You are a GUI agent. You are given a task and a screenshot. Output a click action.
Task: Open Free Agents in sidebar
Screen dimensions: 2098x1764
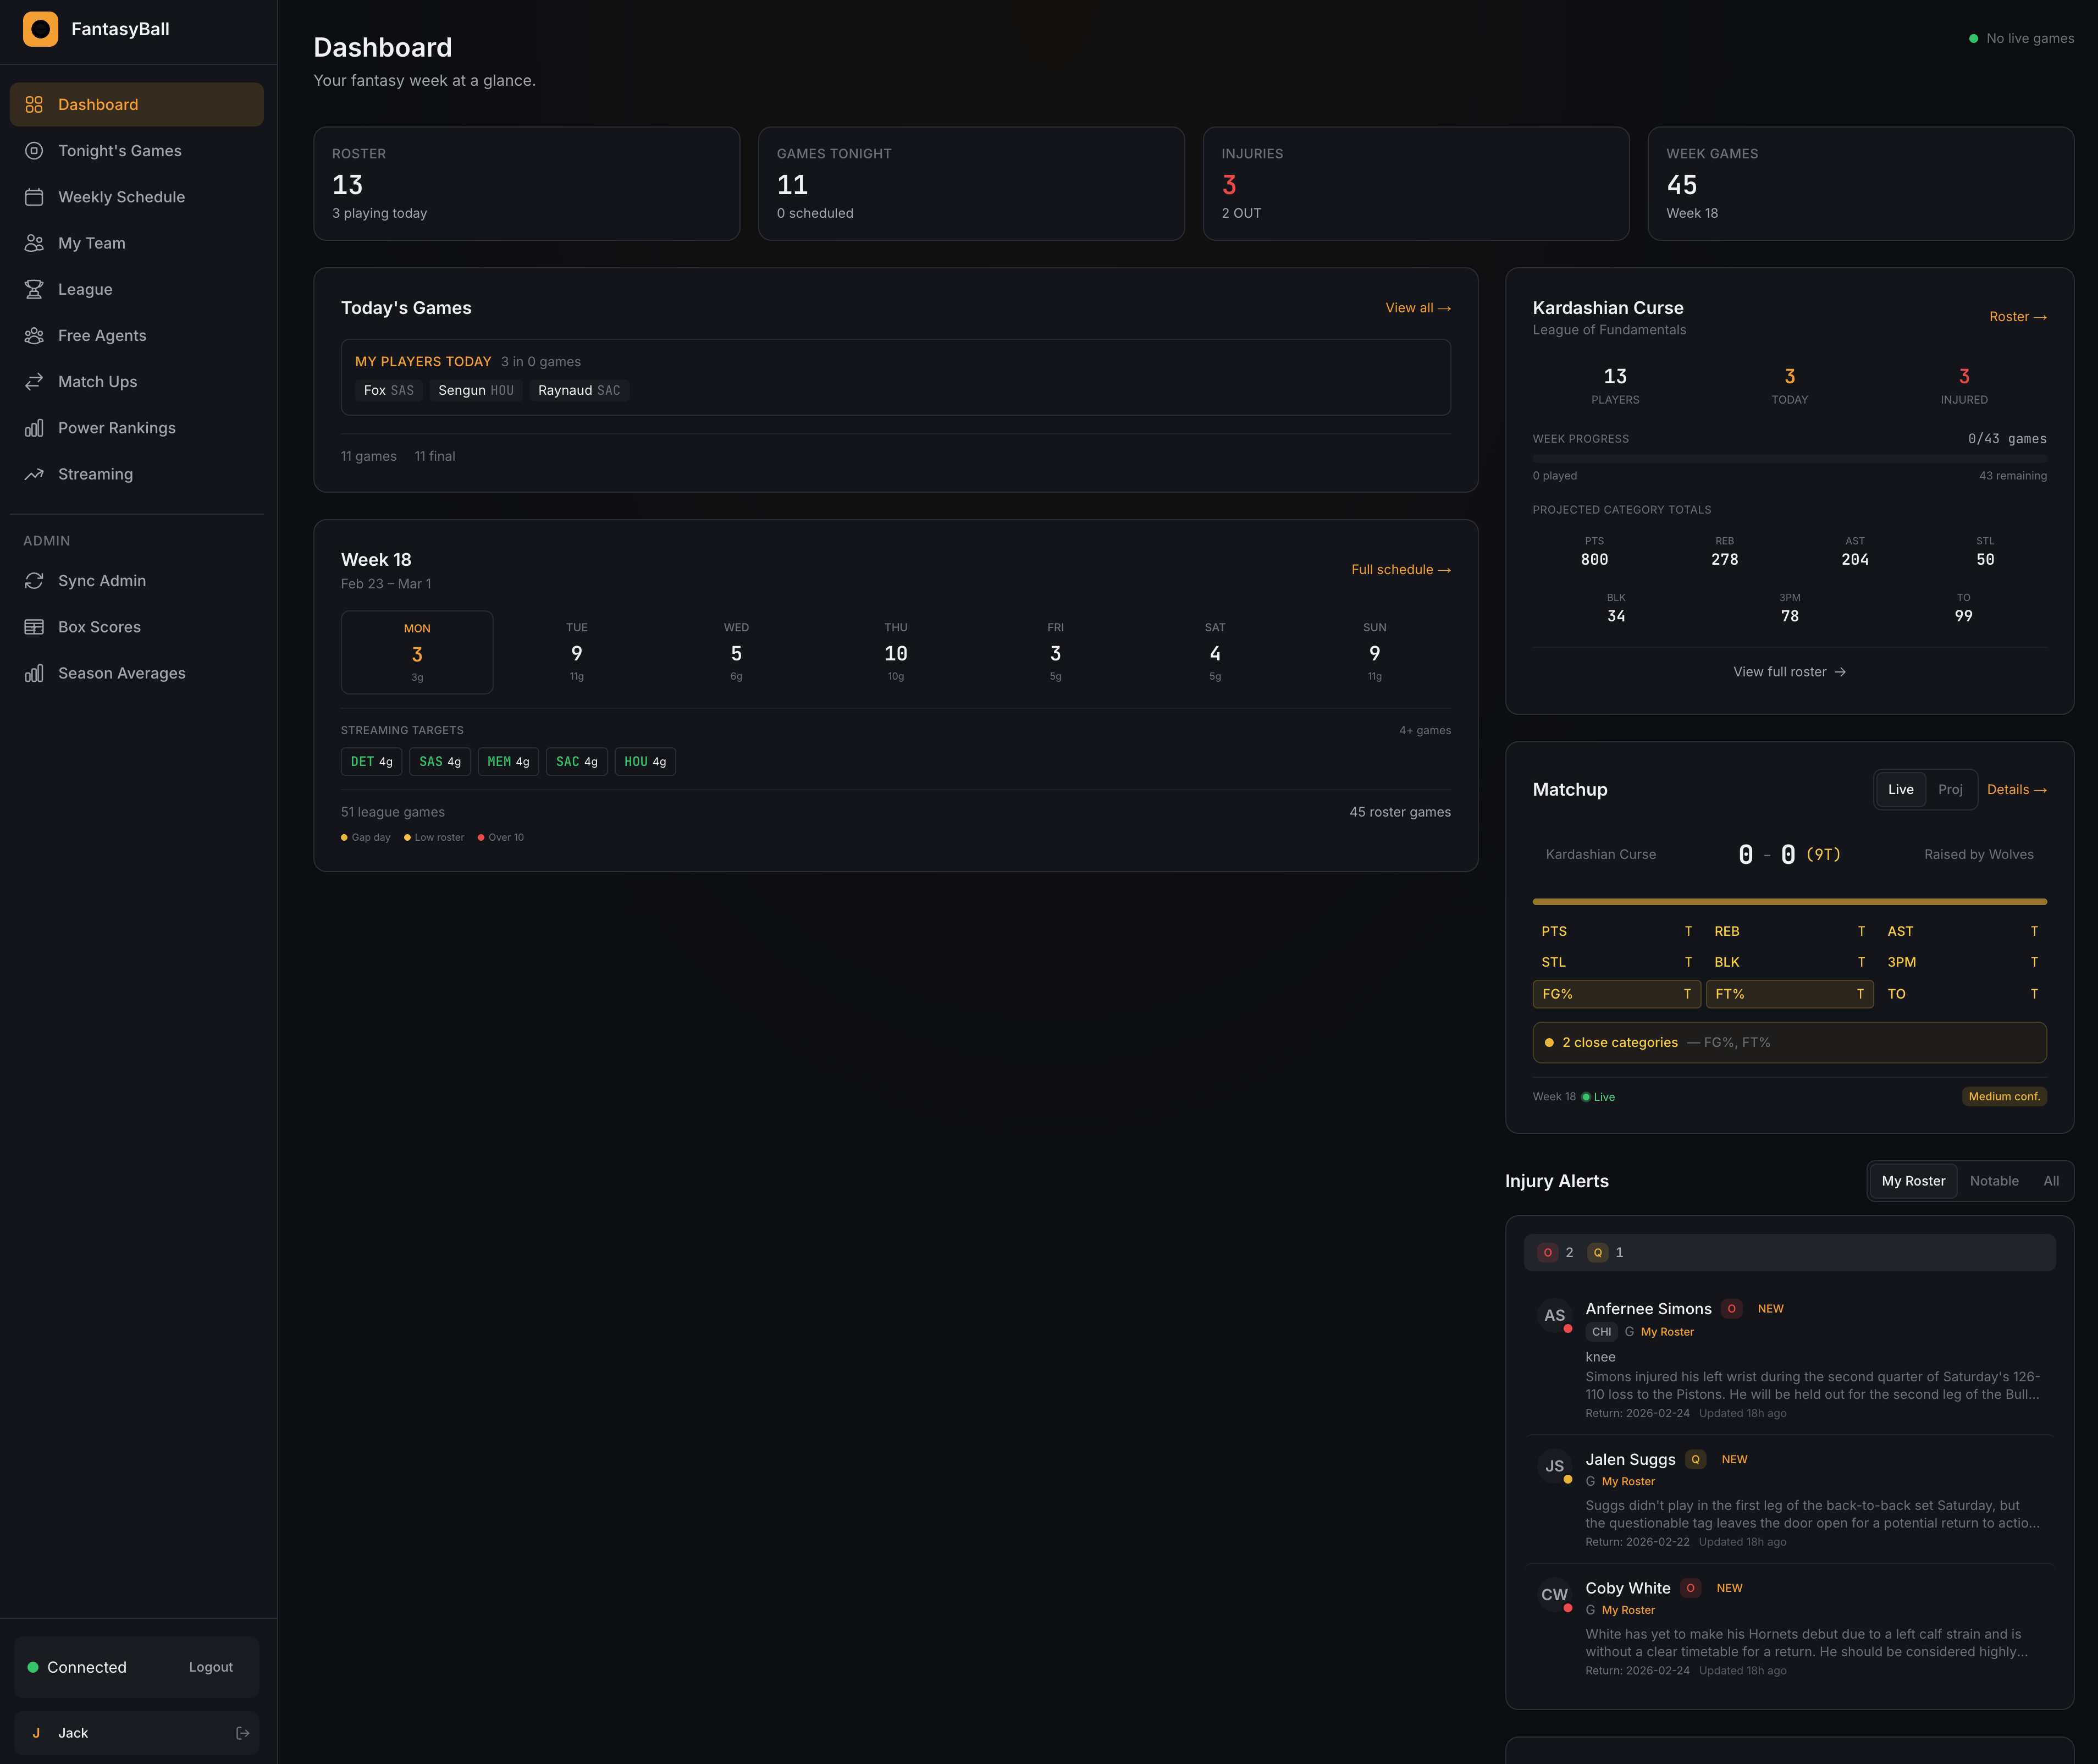102,336
